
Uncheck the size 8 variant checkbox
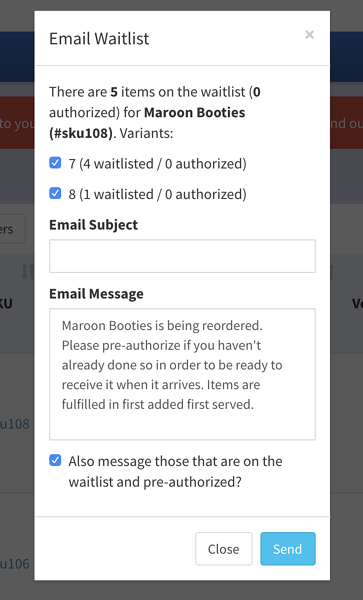point(55,193)
